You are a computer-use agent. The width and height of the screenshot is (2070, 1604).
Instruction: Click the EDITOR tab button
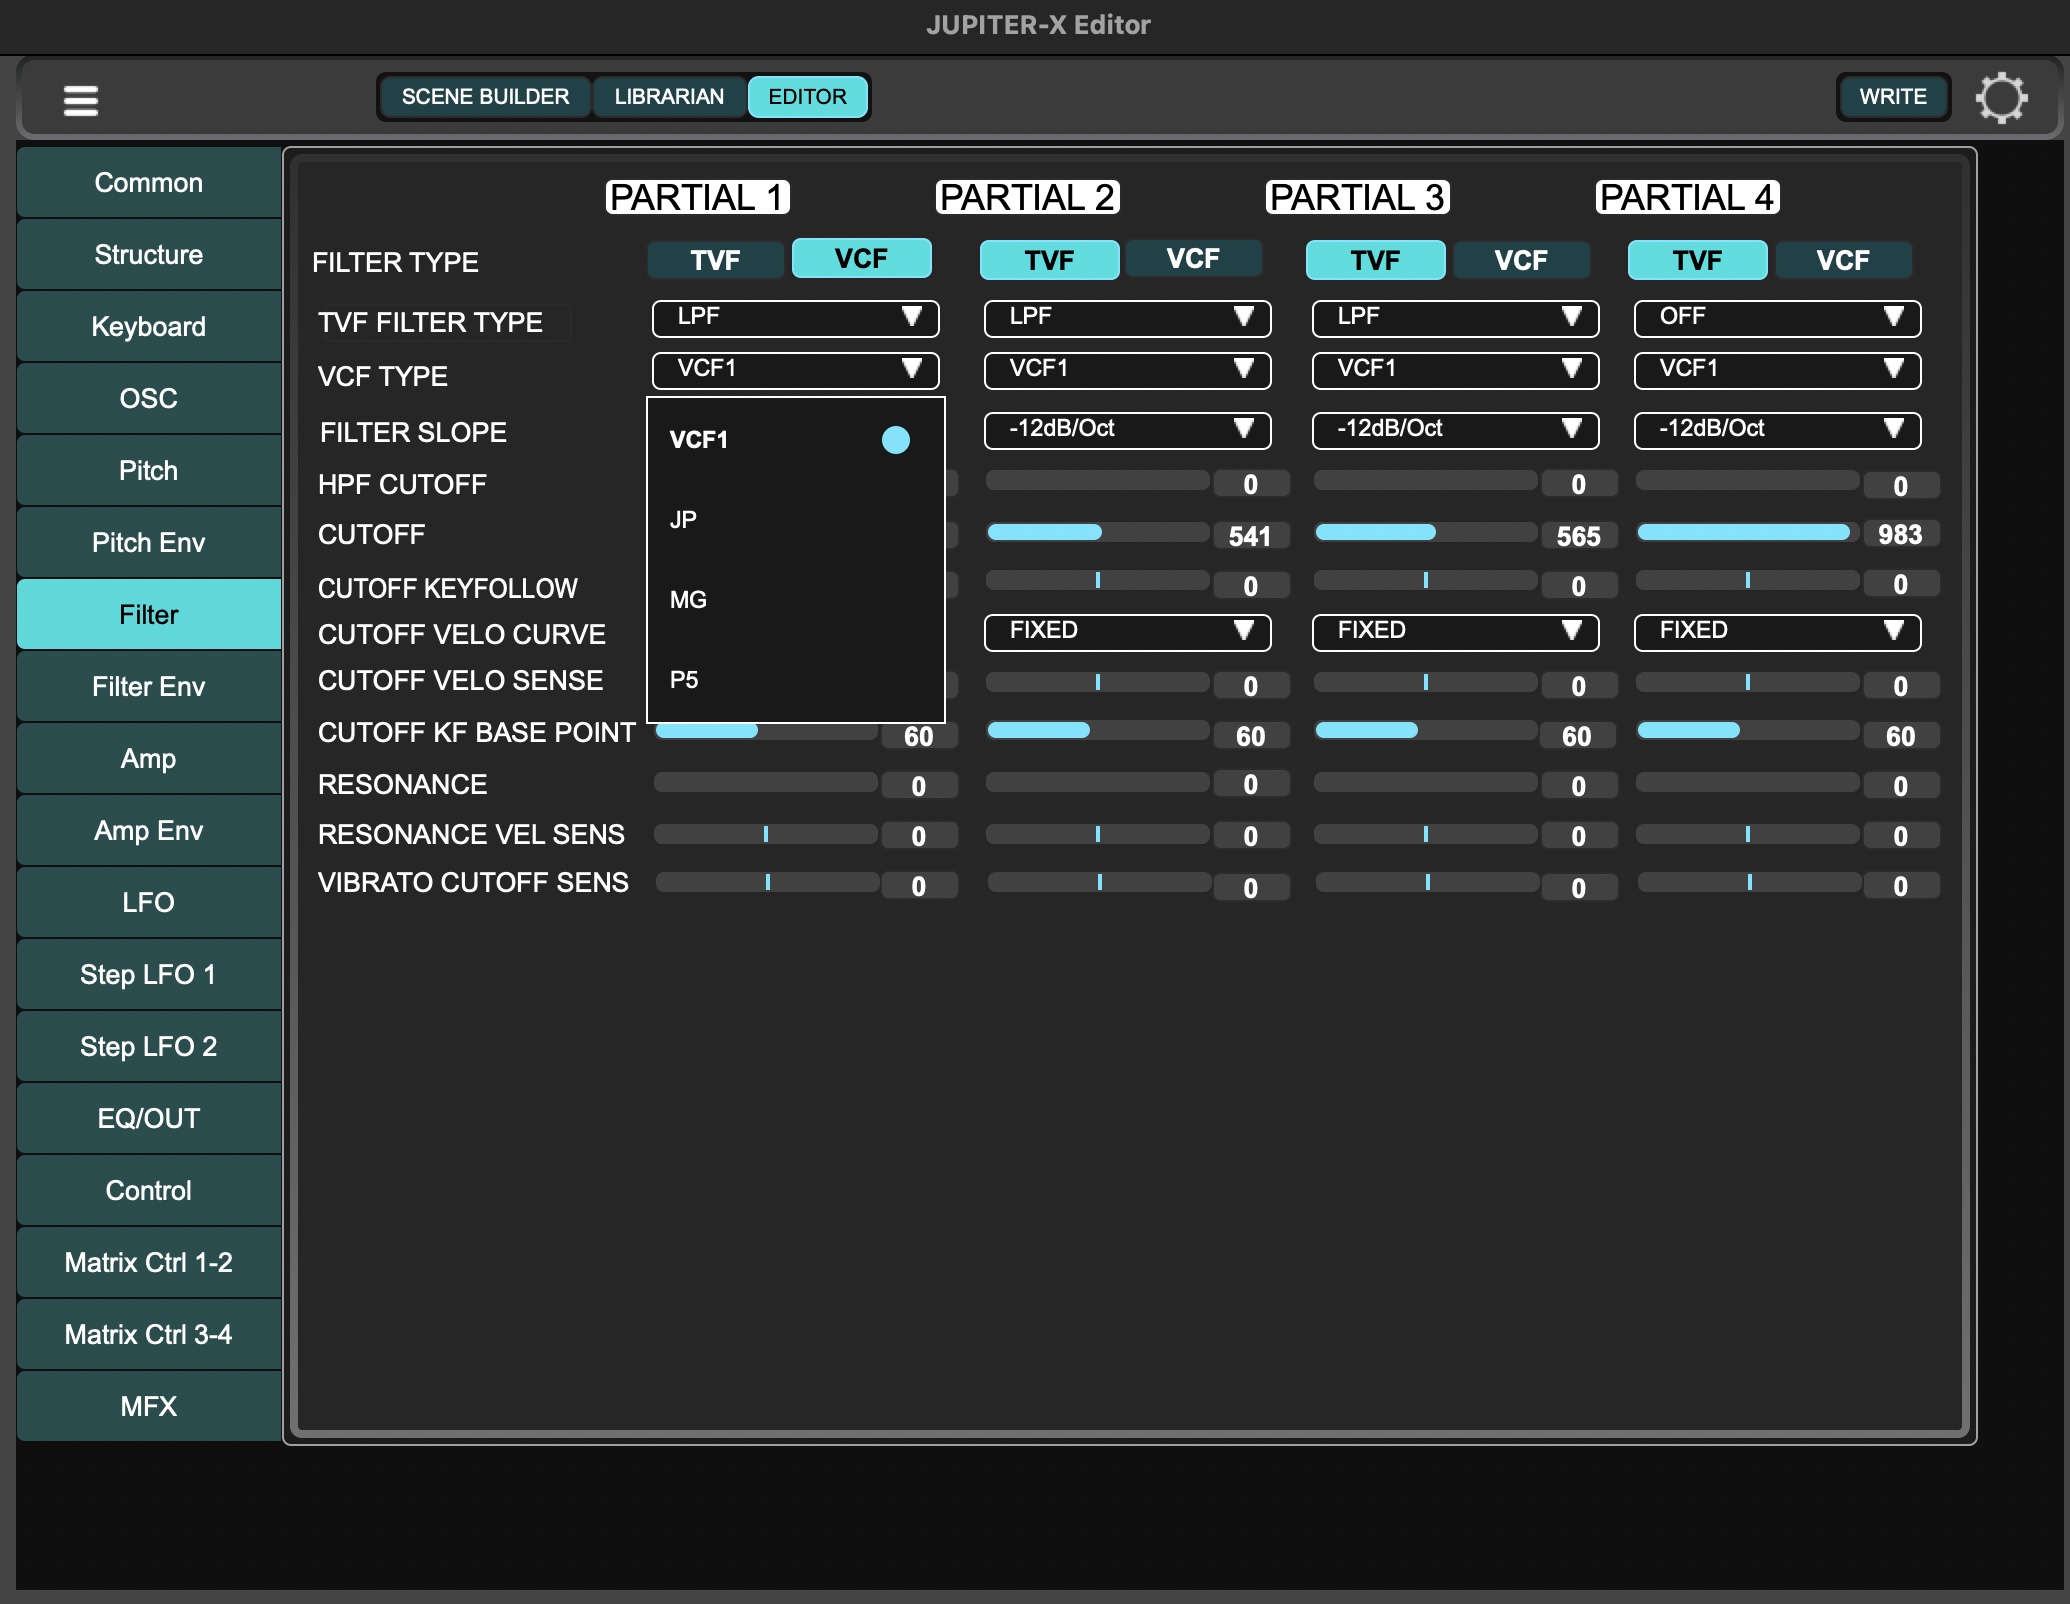tap(805, 96)
